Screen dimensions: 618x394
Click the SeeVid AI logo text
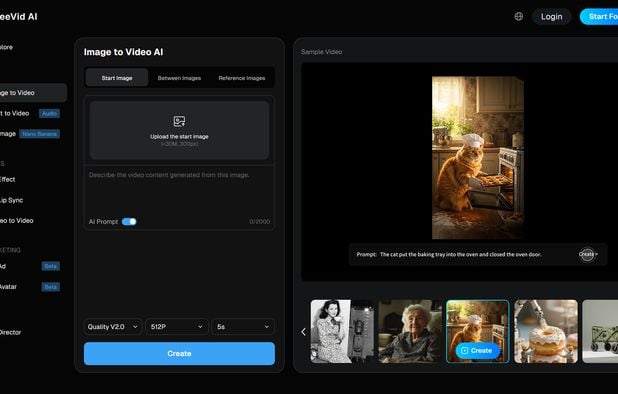[x=19, y=17]
